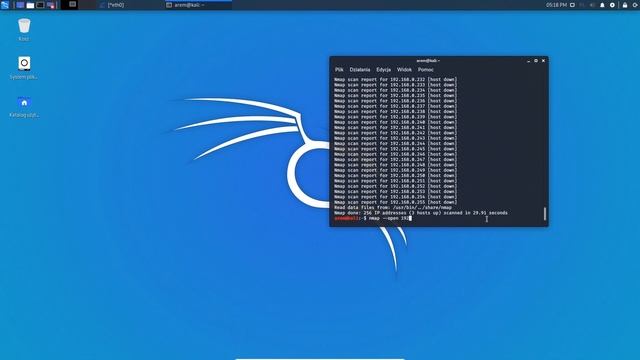This screenshot has width=640, height=360.
Task: Open the Trash (Kosz) desktop icon
Action: pos(24,29)
